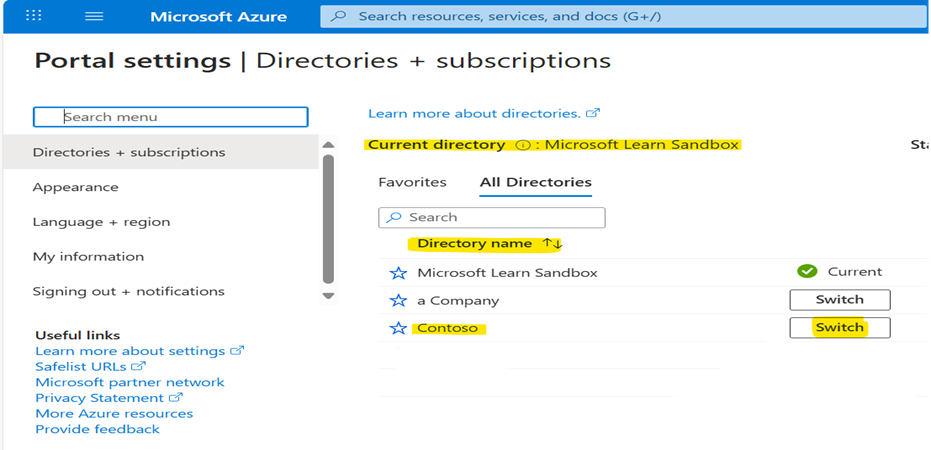Viewport: 931px width, 450px height.
Task: Open the hamburger portal menu
Action: [94, 16]
